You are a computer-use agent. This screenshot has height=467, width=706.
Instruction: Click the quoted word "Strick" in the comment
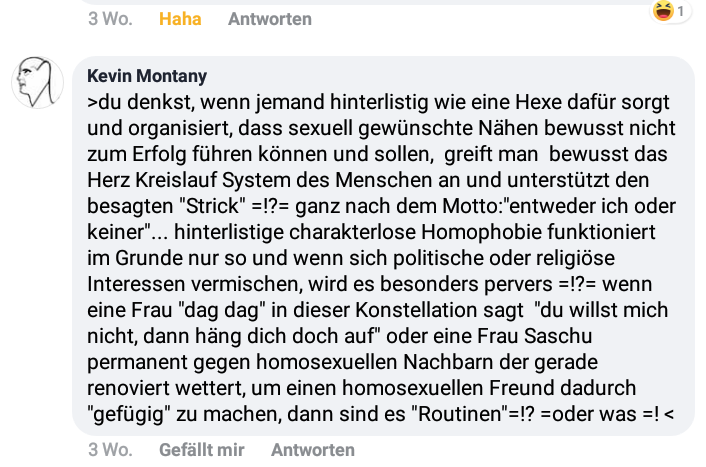(x=213, y=206)
